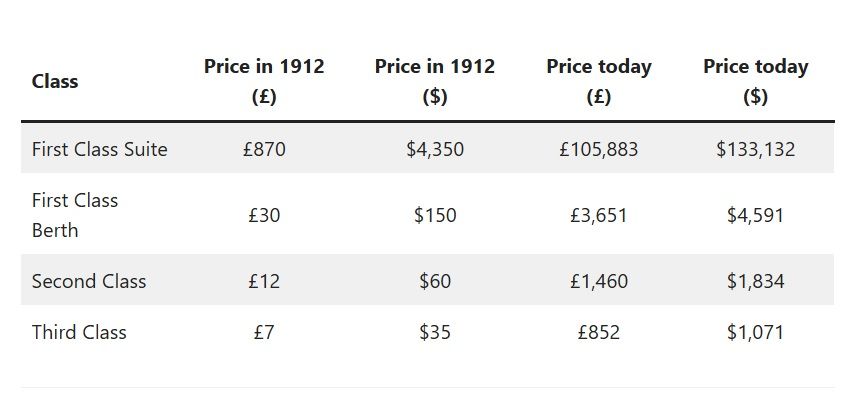Click the Class column header

coord(55,82)
